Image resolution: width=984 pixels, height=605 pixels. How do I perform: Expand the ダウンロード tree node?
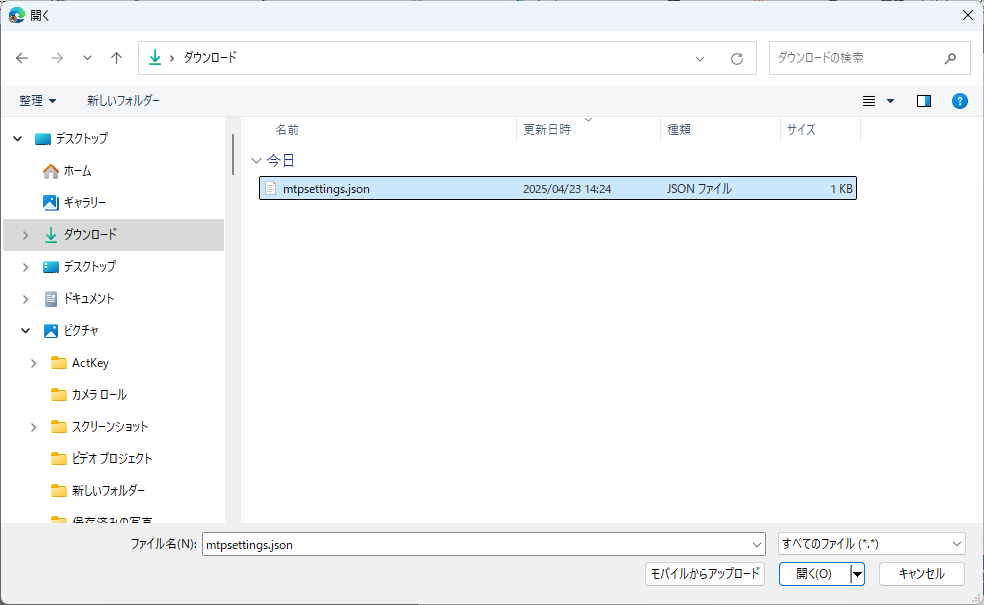pyautogui.click(x=25, y=235)
